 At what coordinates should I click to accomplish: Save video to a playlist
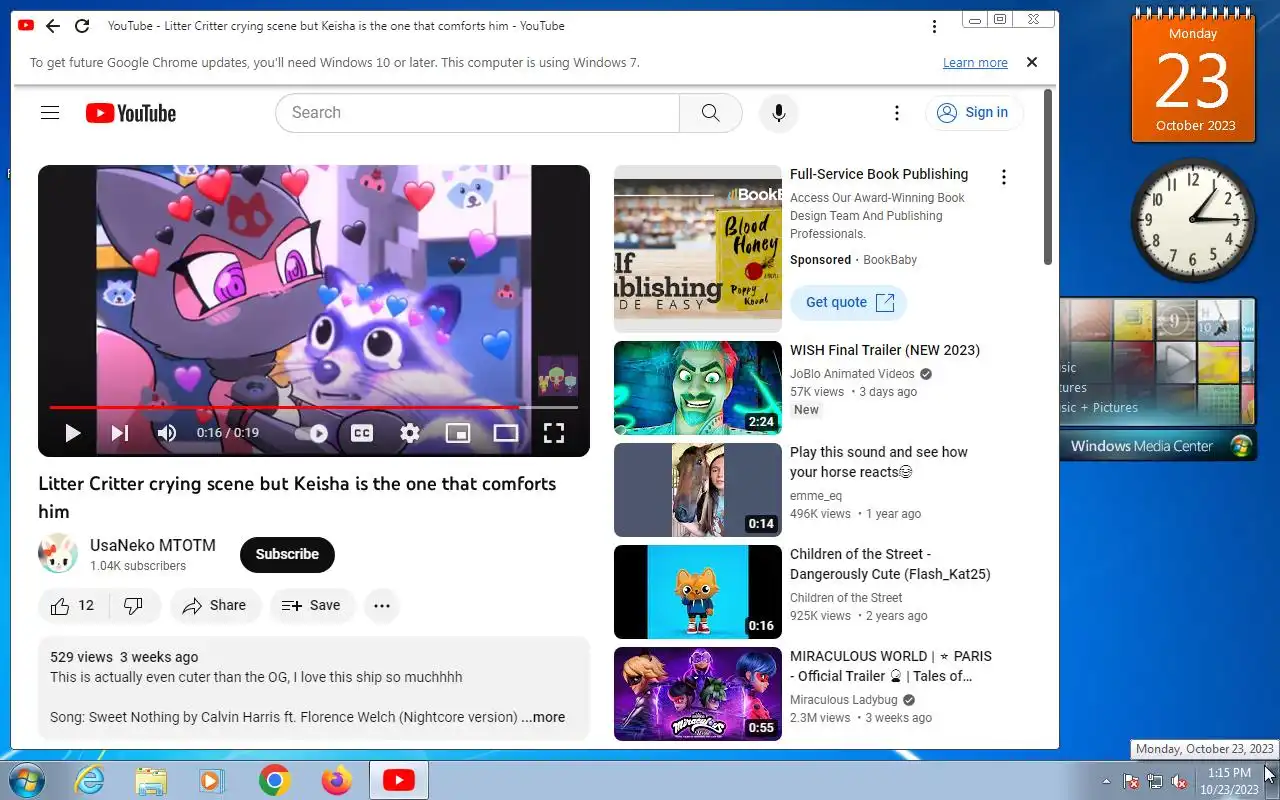[x=311, y=605]
